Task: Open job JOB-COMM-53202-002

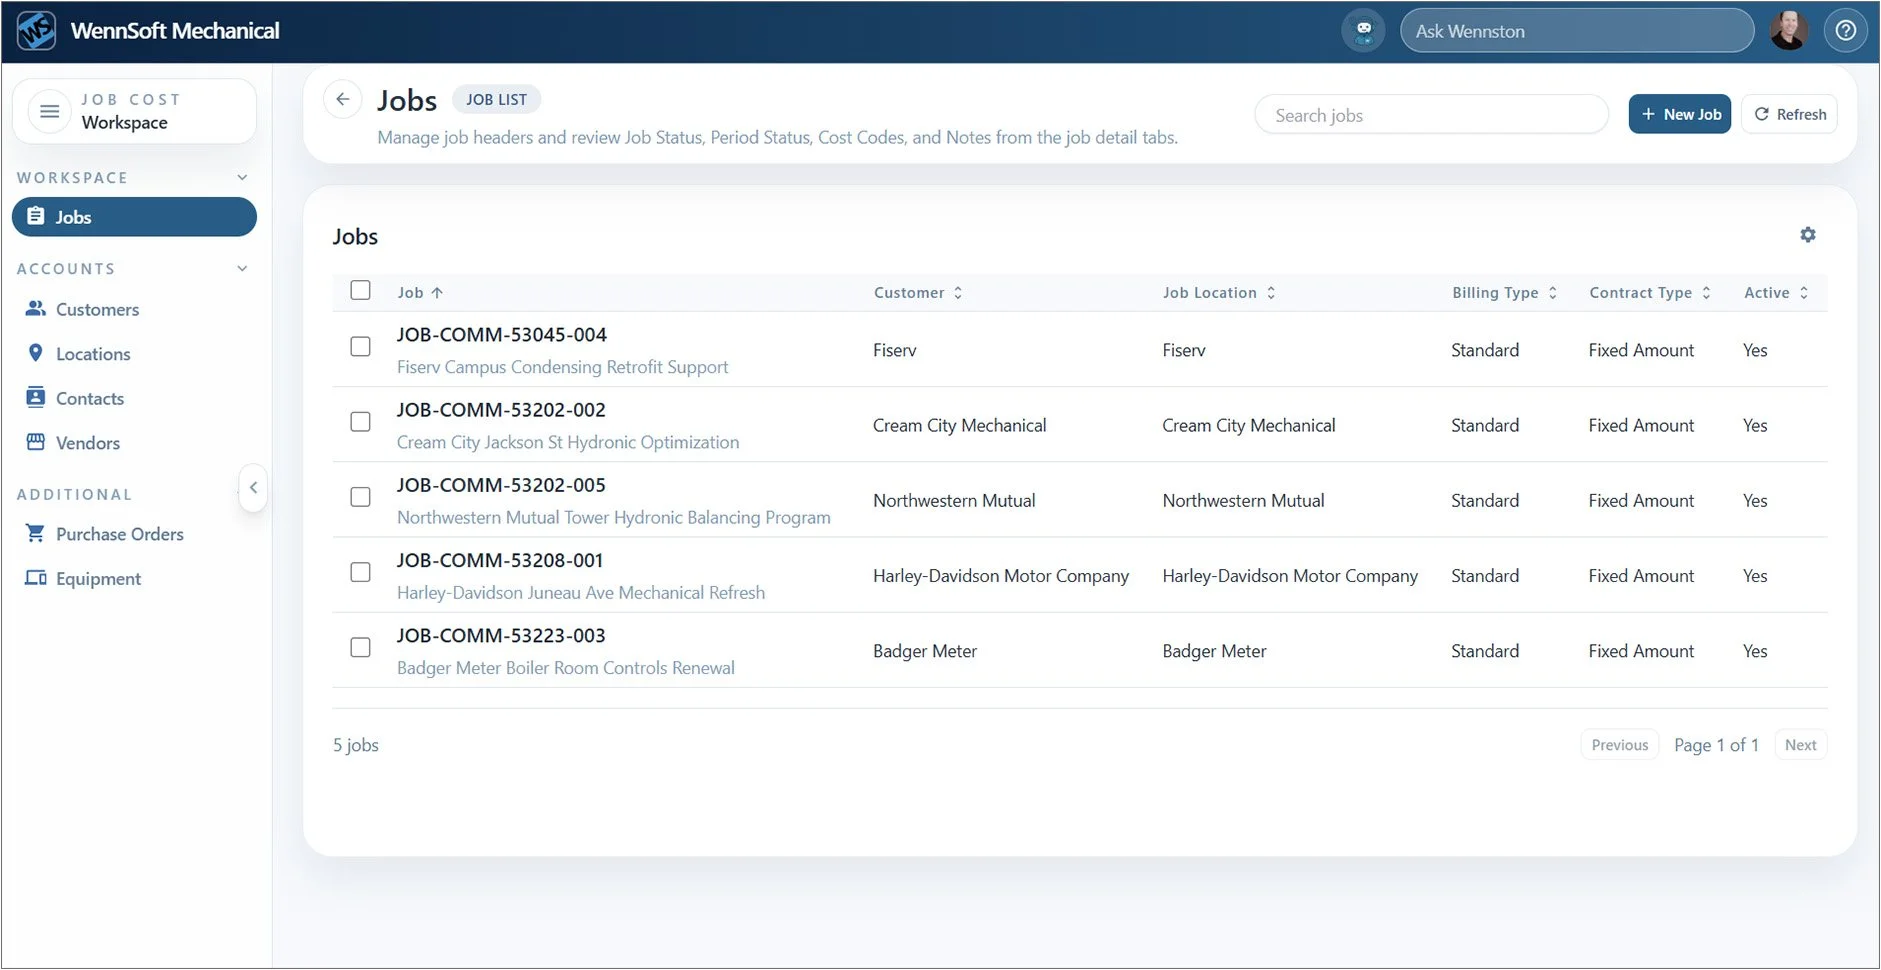Action: point(501,410)
